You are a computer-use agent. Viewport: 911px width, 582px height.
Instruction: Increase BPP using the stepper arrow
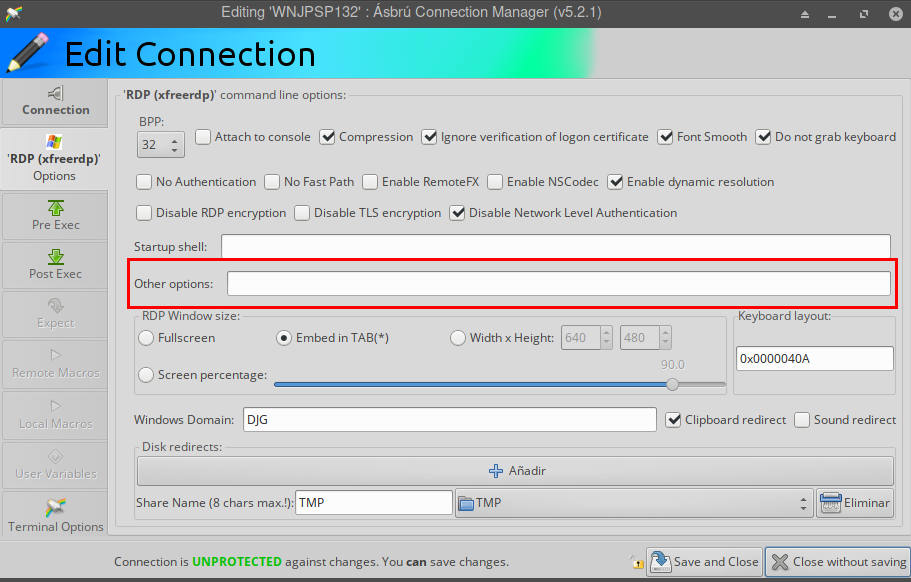pos(176,139)
